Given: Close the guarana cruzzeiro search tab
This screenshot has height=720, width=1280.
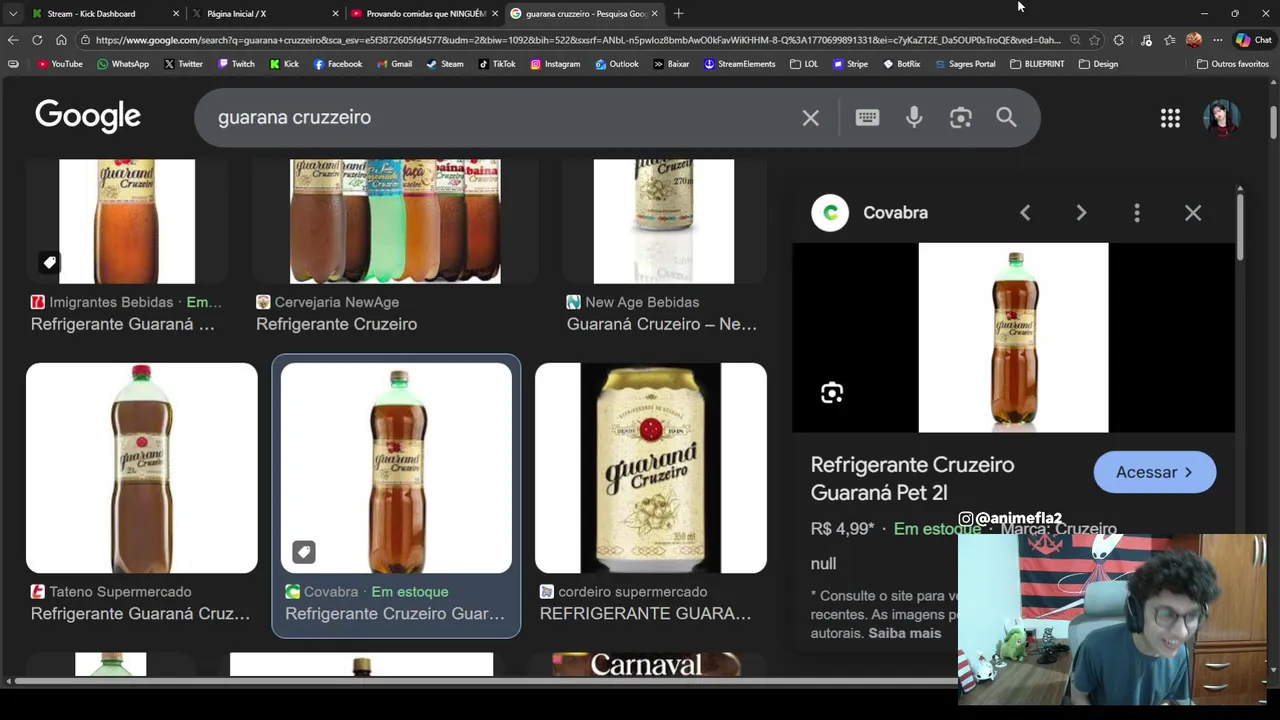Looking at the screenshot, I should point(655,13).
